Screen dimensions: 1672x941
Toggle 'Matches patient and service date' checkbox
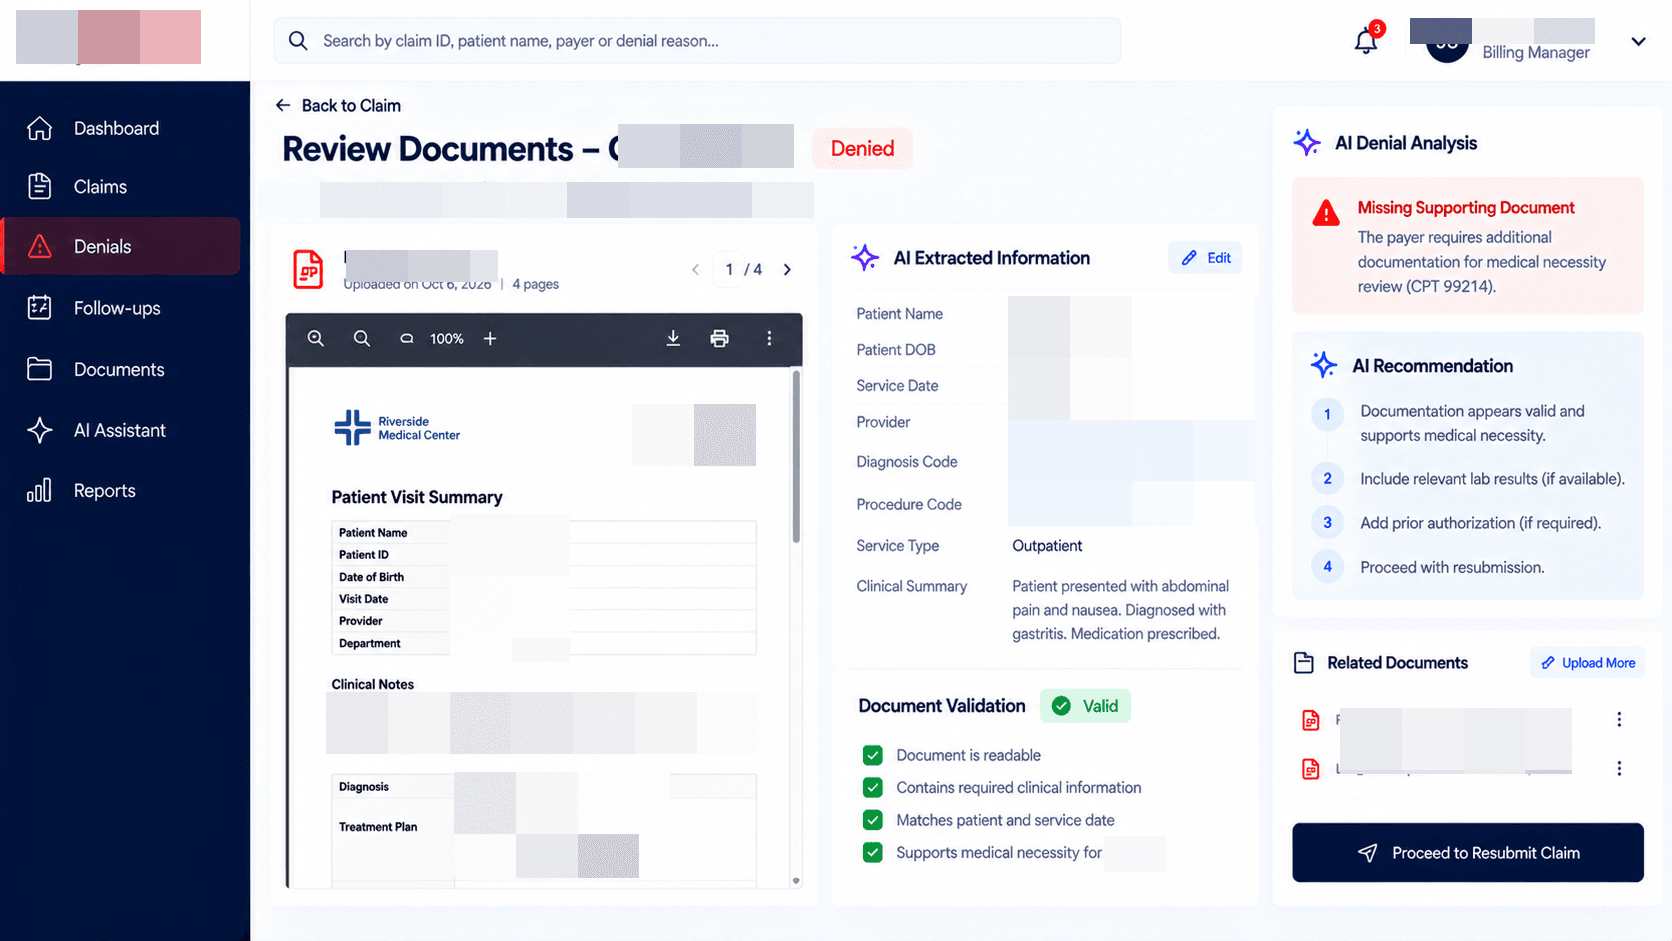873,820
